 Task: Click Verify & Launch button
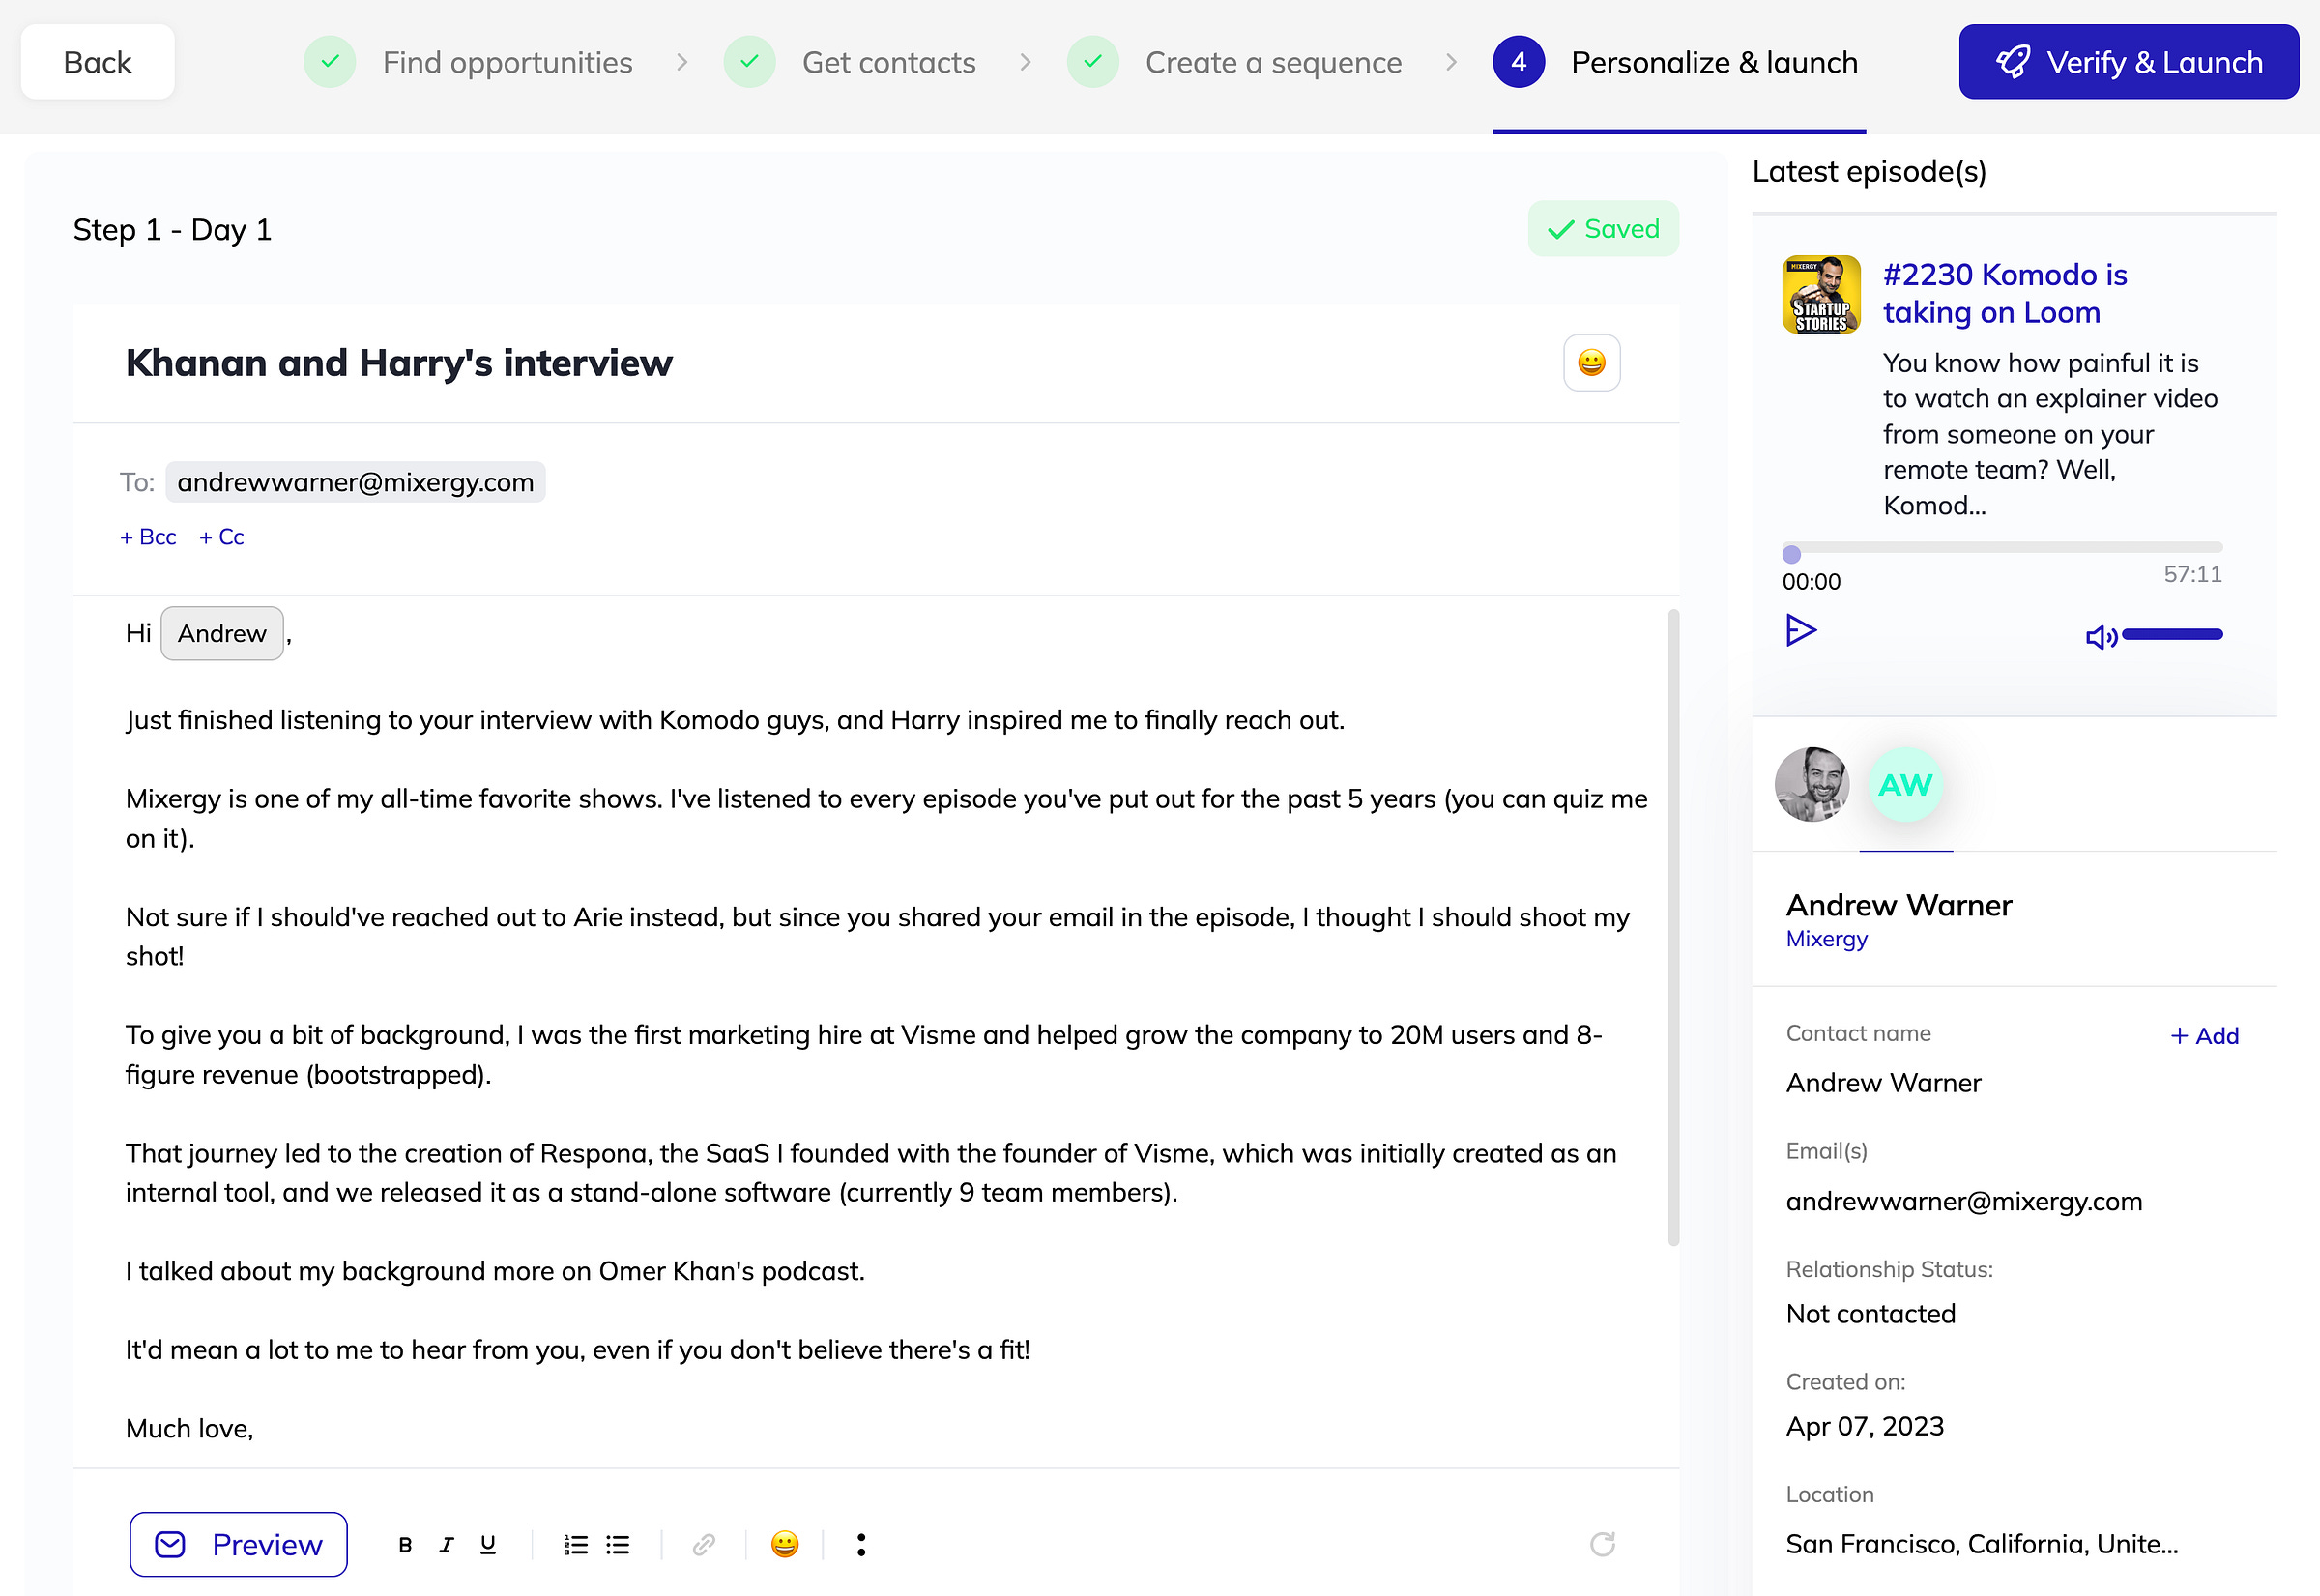click(2128, 62)
